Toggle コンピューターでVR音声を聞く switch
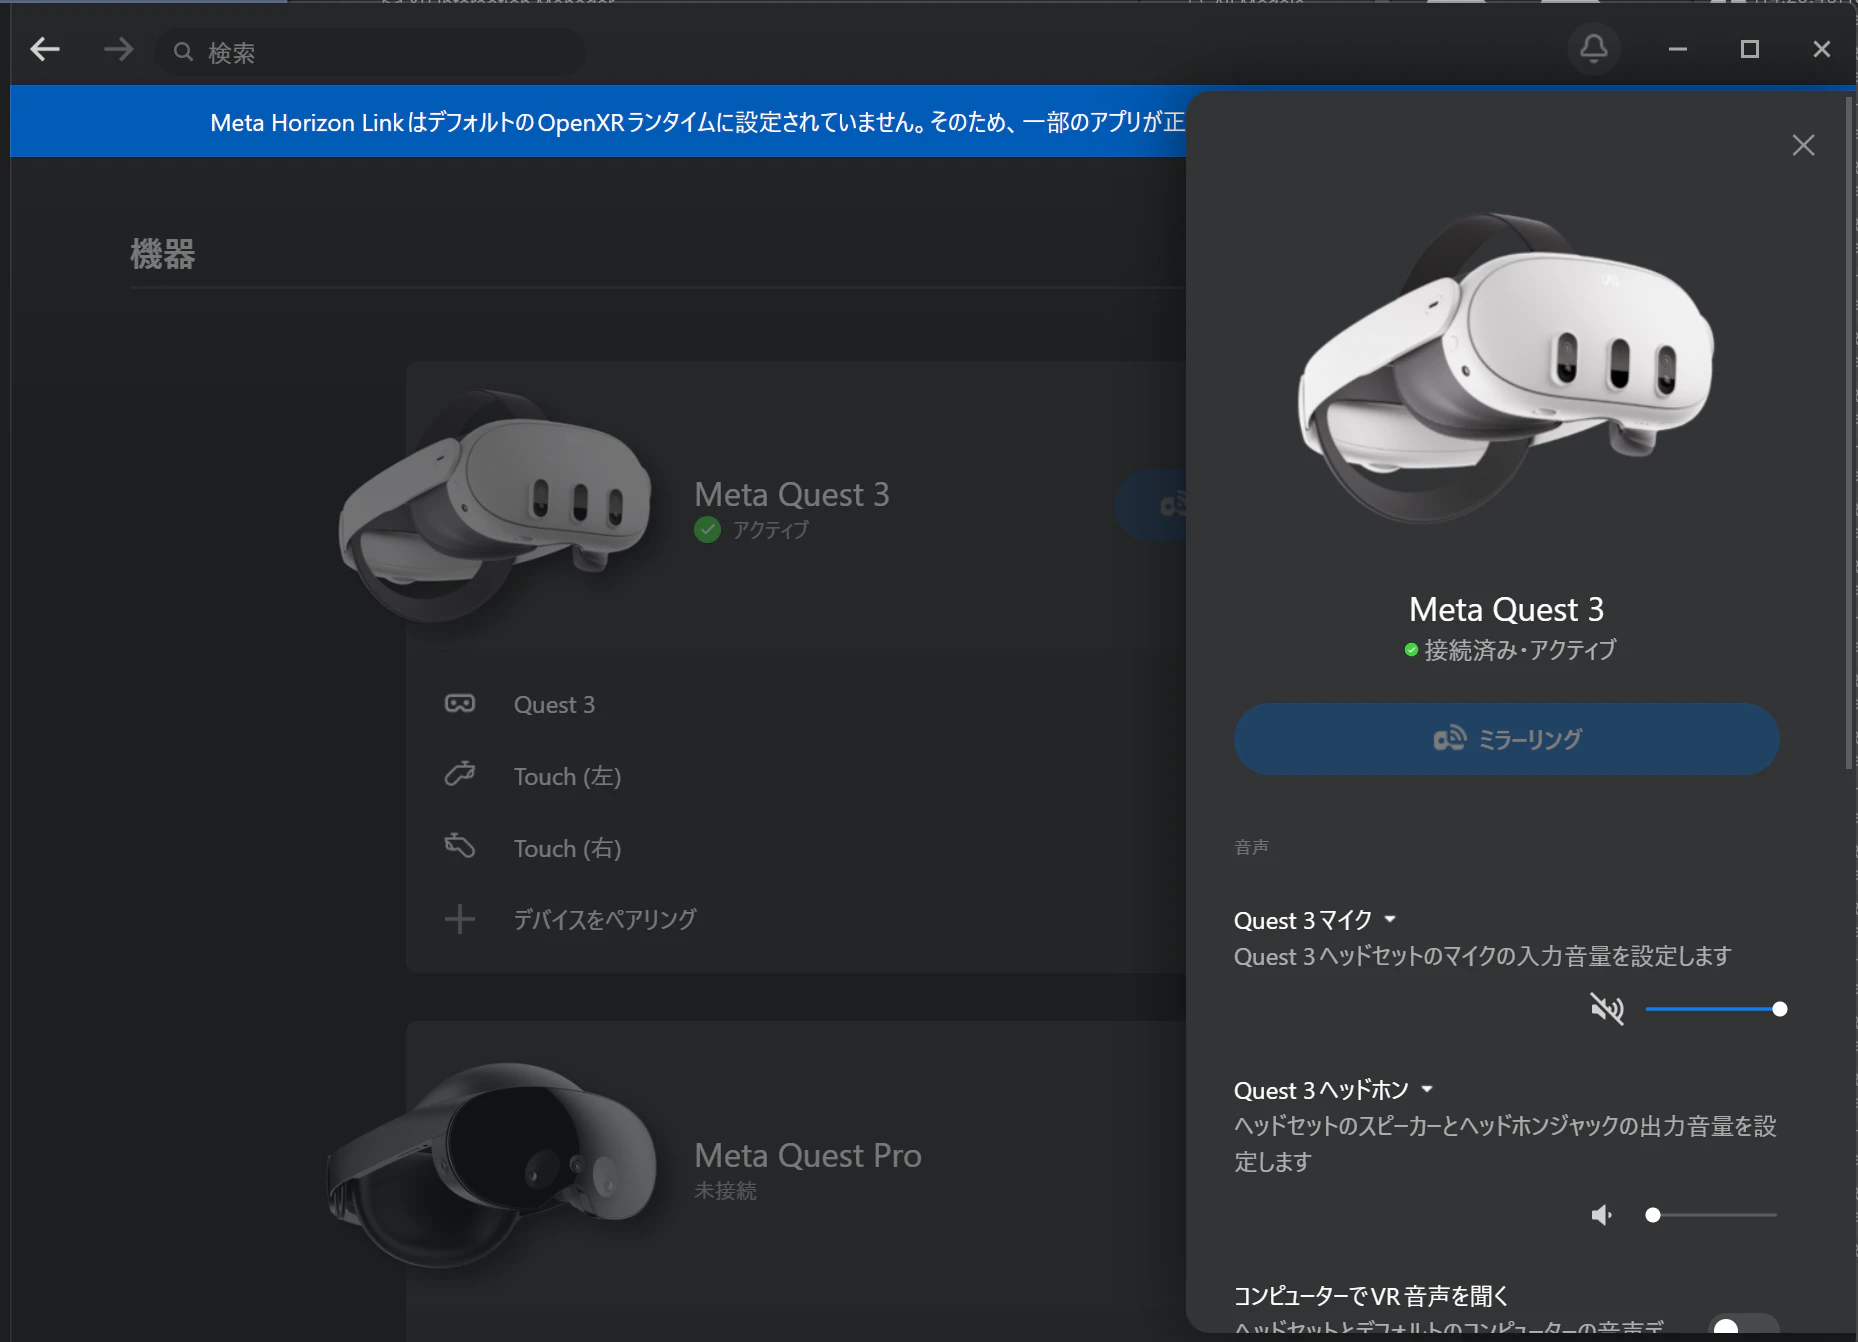The image size is (1858, 1342). point(1744,1326)
